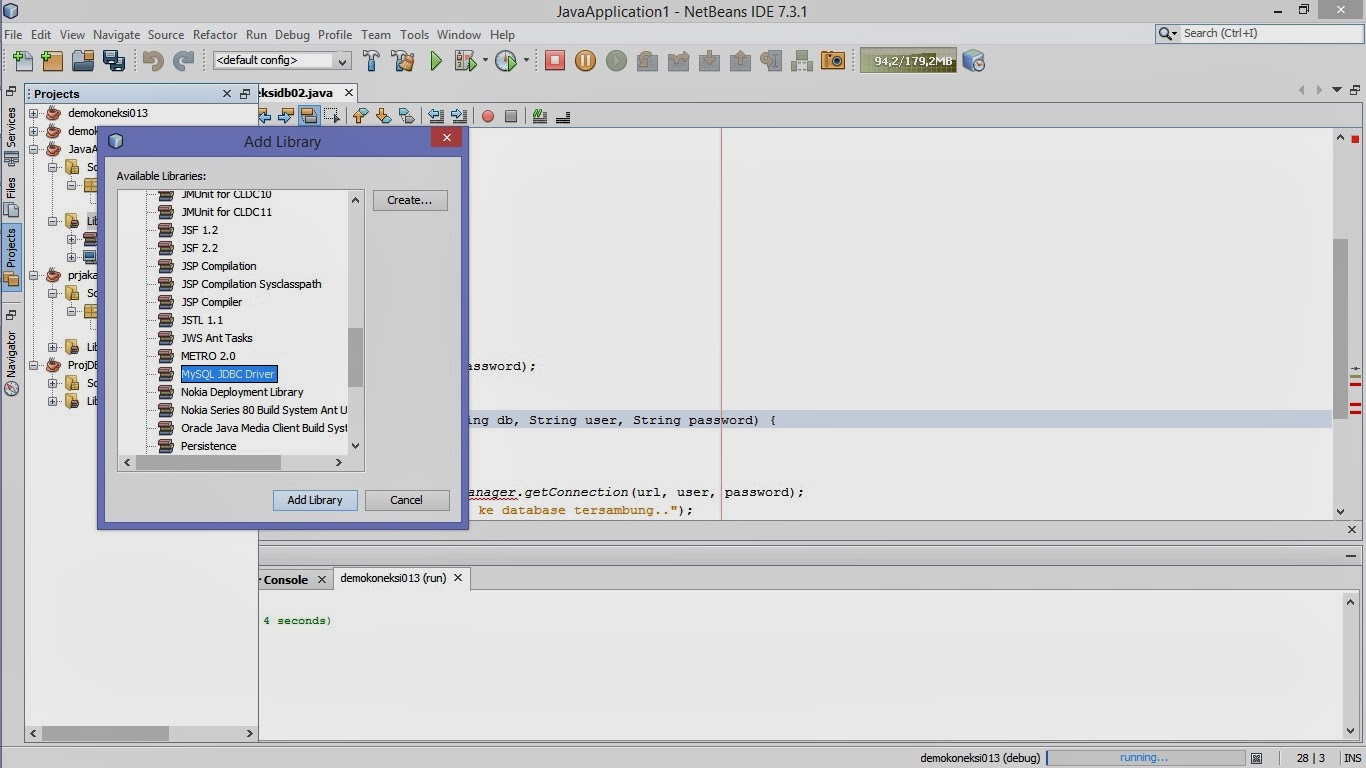Screen dimensions: 1366x768
Task: Expand the demokoneksi013 project node
Action: pyautogui.click(x=33, y=113)
